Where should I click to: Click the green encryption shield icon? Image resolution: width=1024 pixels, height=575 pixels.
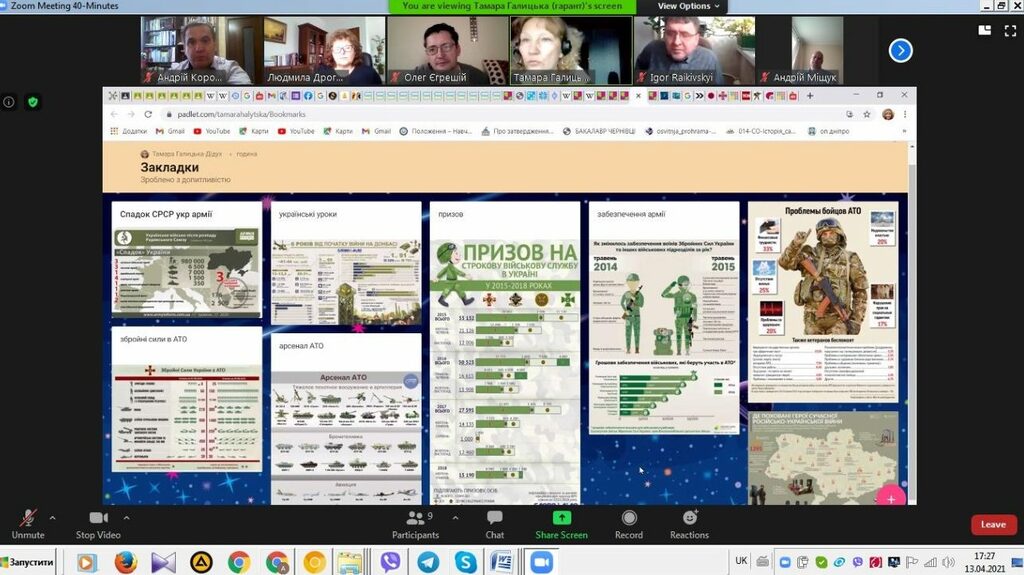pos(33,102)
